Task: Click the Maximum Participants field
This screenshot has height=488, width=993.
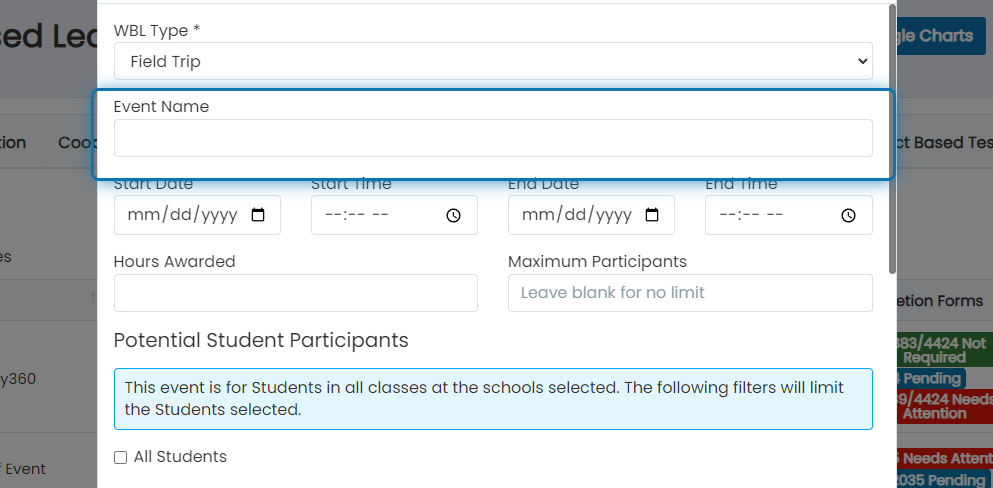Action: (690, 293)
